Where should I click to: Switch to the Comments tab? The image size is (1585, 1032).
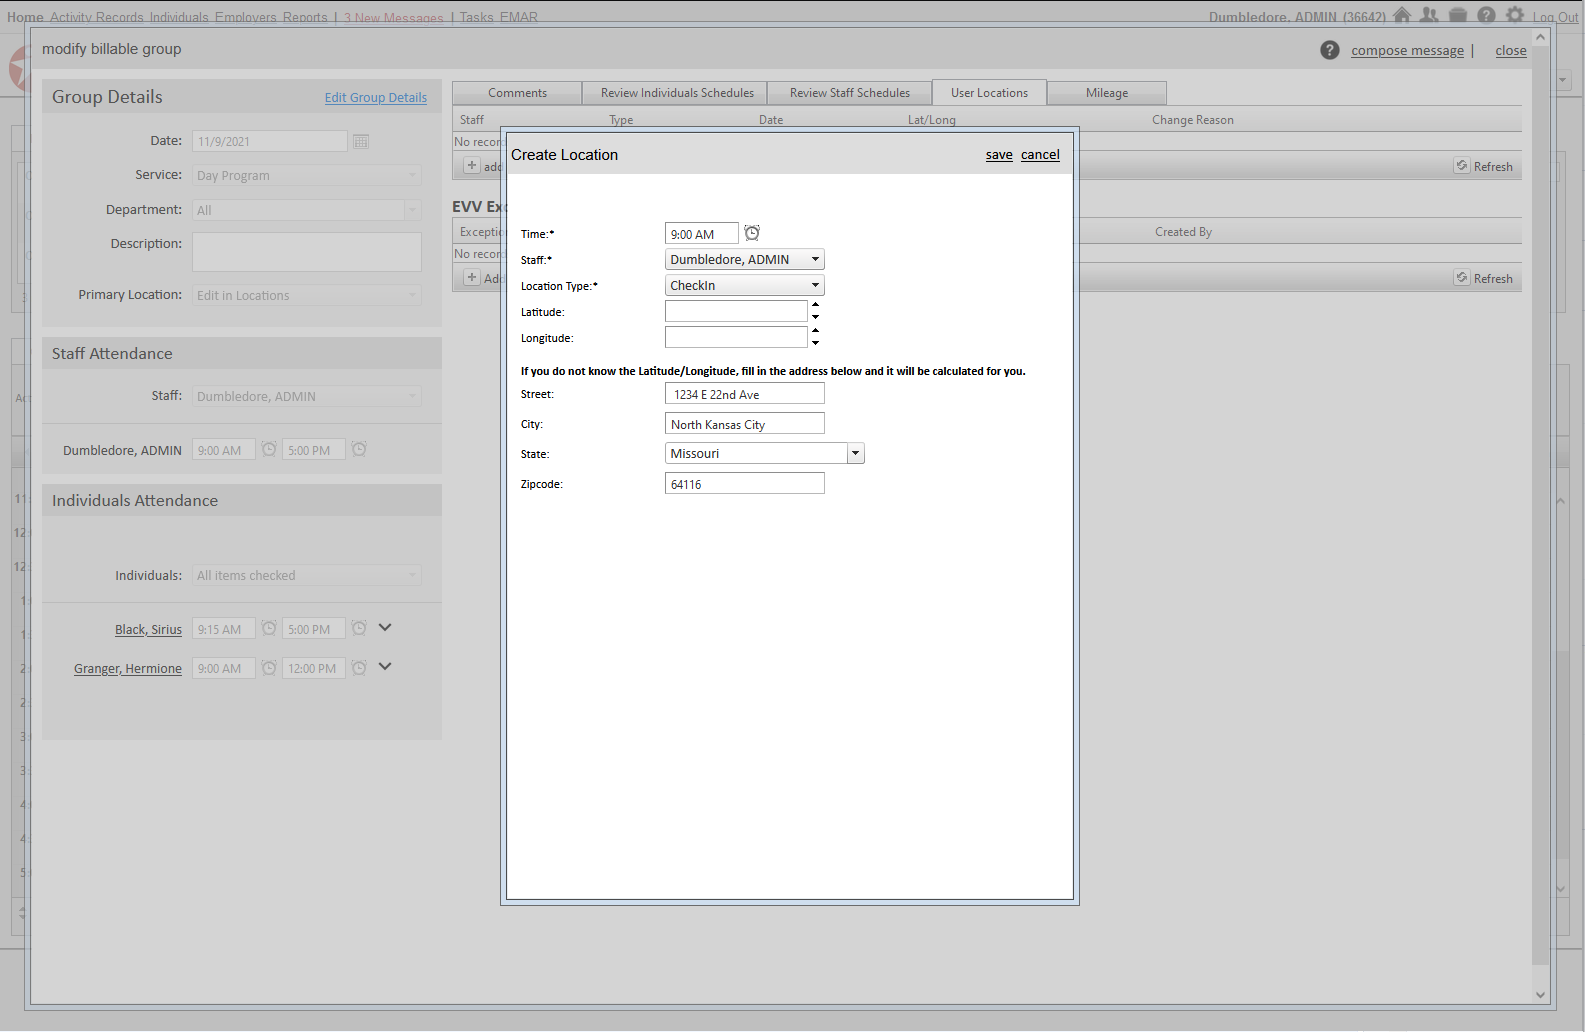[x=517, y=93]
